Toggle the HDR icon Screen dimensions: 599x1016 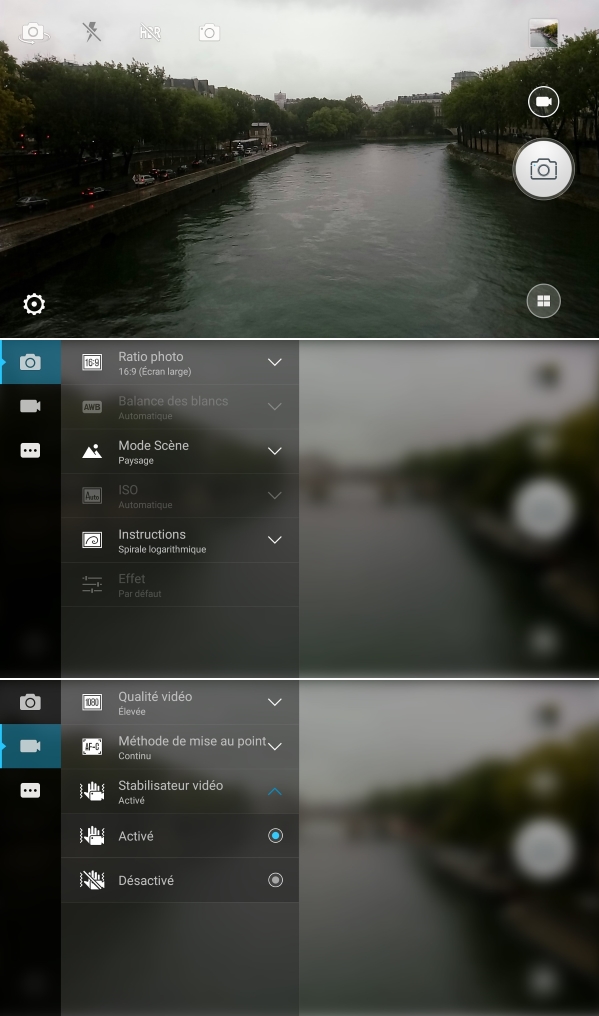[x=150, y=32]
